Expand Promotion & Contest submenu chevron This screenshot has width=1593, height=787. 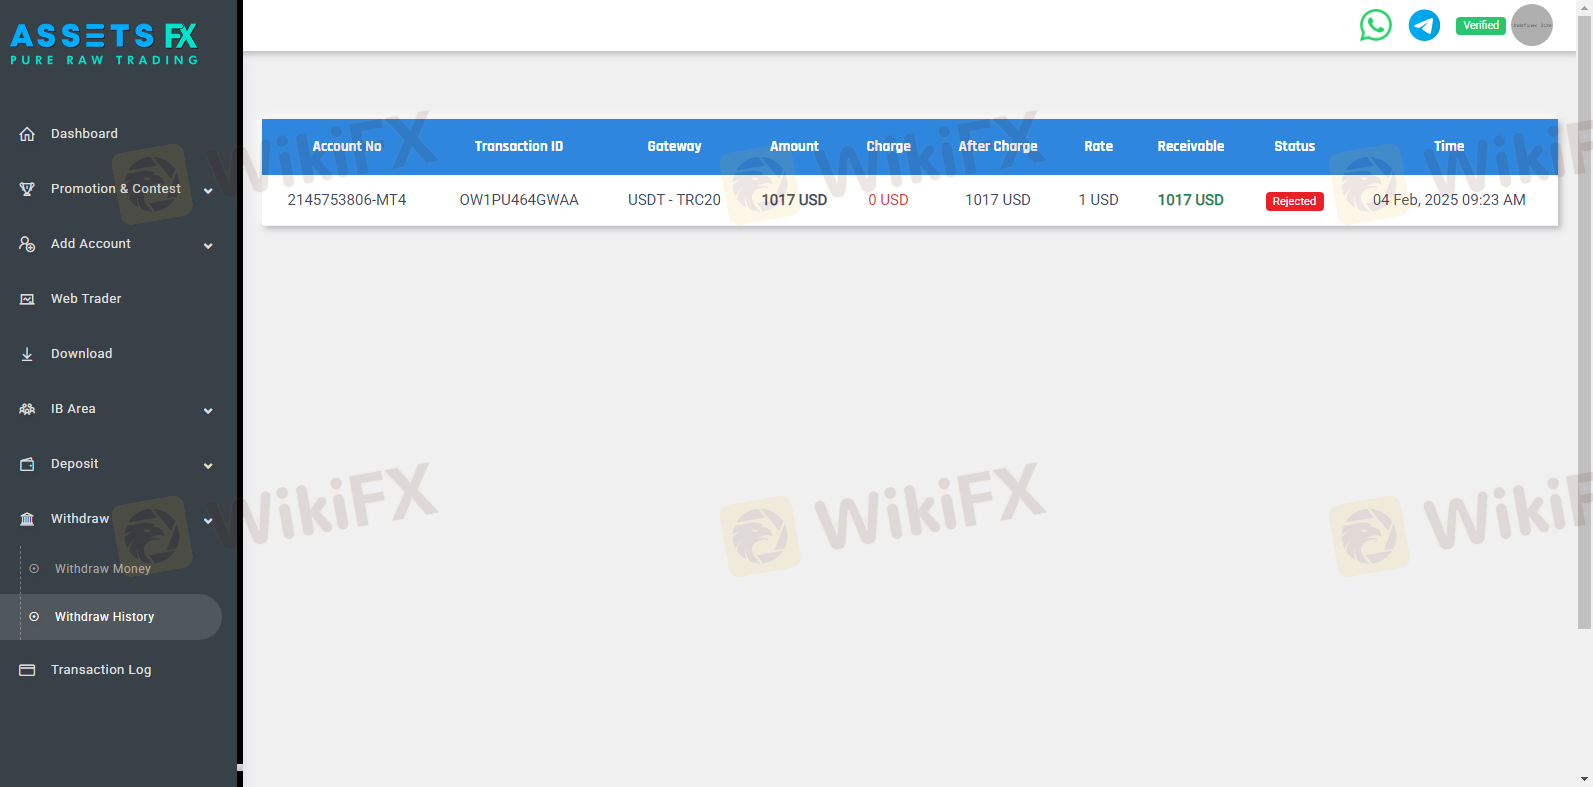point(208,190)
